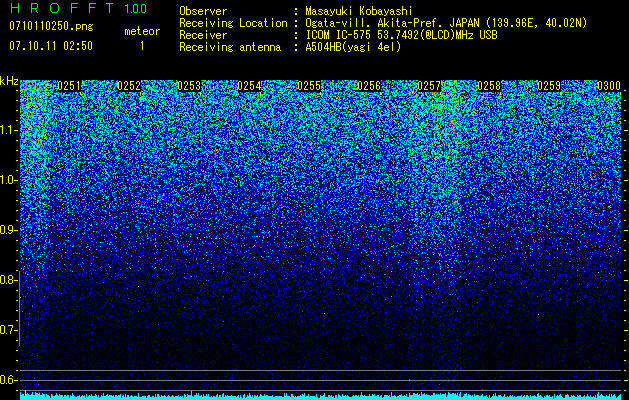Click the observer name Masayuki Kobayashi

[x=359, y=11]
